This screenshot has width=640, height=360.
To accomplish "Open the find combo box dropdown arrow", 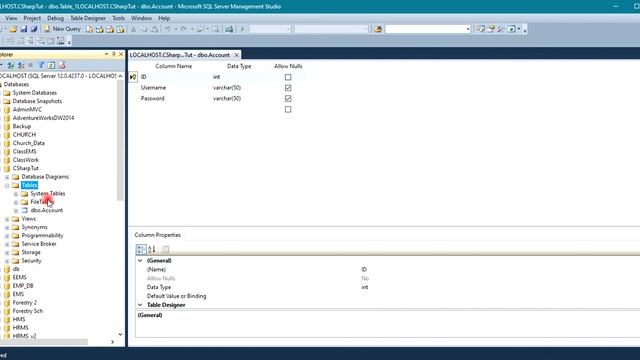I will tap(468, 29).
